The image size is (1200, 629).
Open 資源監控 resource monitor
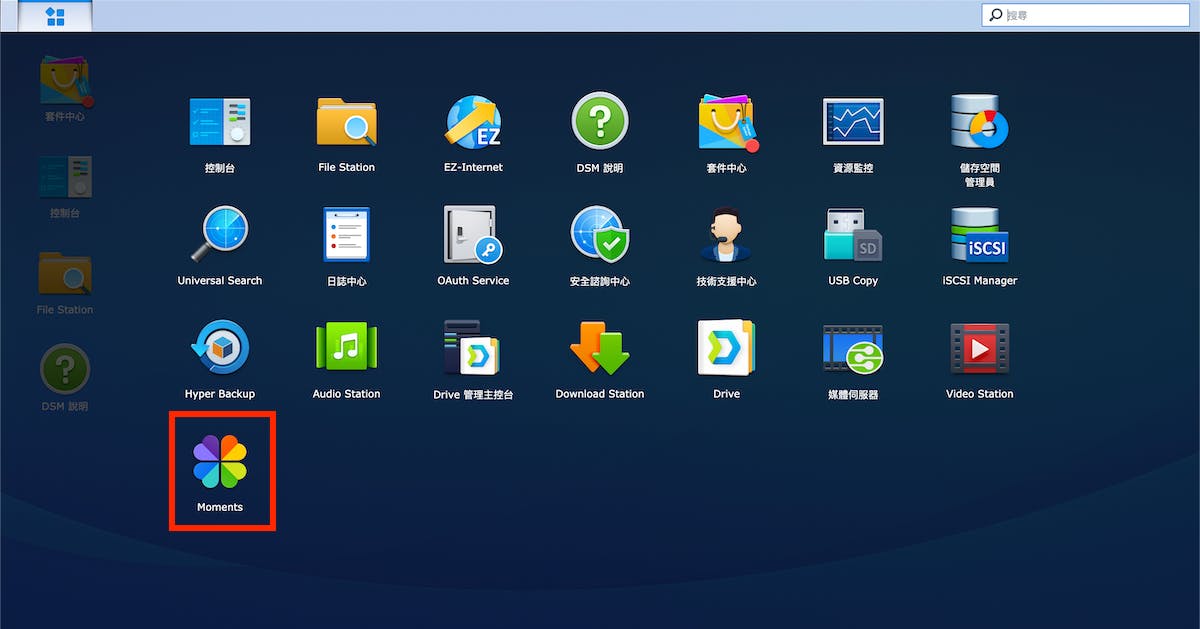(853, 123)
